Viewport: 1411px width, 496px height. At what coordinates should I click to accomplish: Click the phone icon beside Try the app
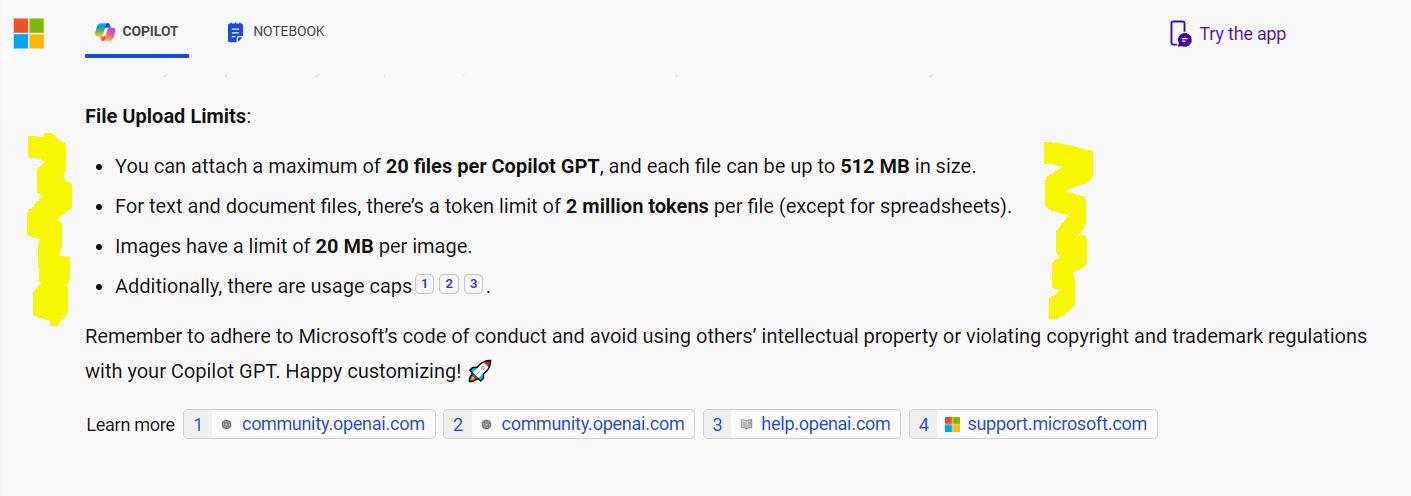(1180, 34)
